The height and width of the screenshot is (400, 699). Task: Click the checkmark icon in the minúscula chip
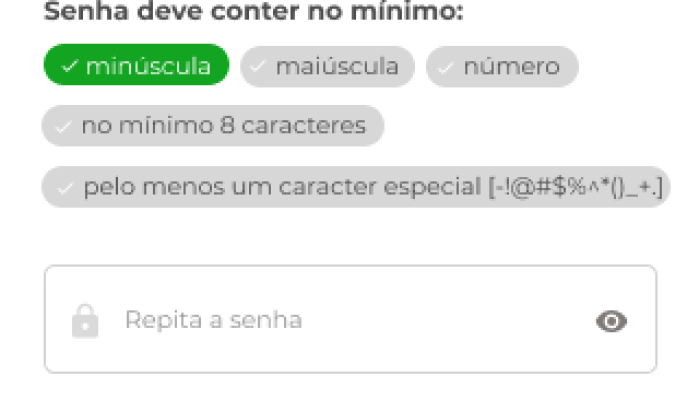[69, 67]
